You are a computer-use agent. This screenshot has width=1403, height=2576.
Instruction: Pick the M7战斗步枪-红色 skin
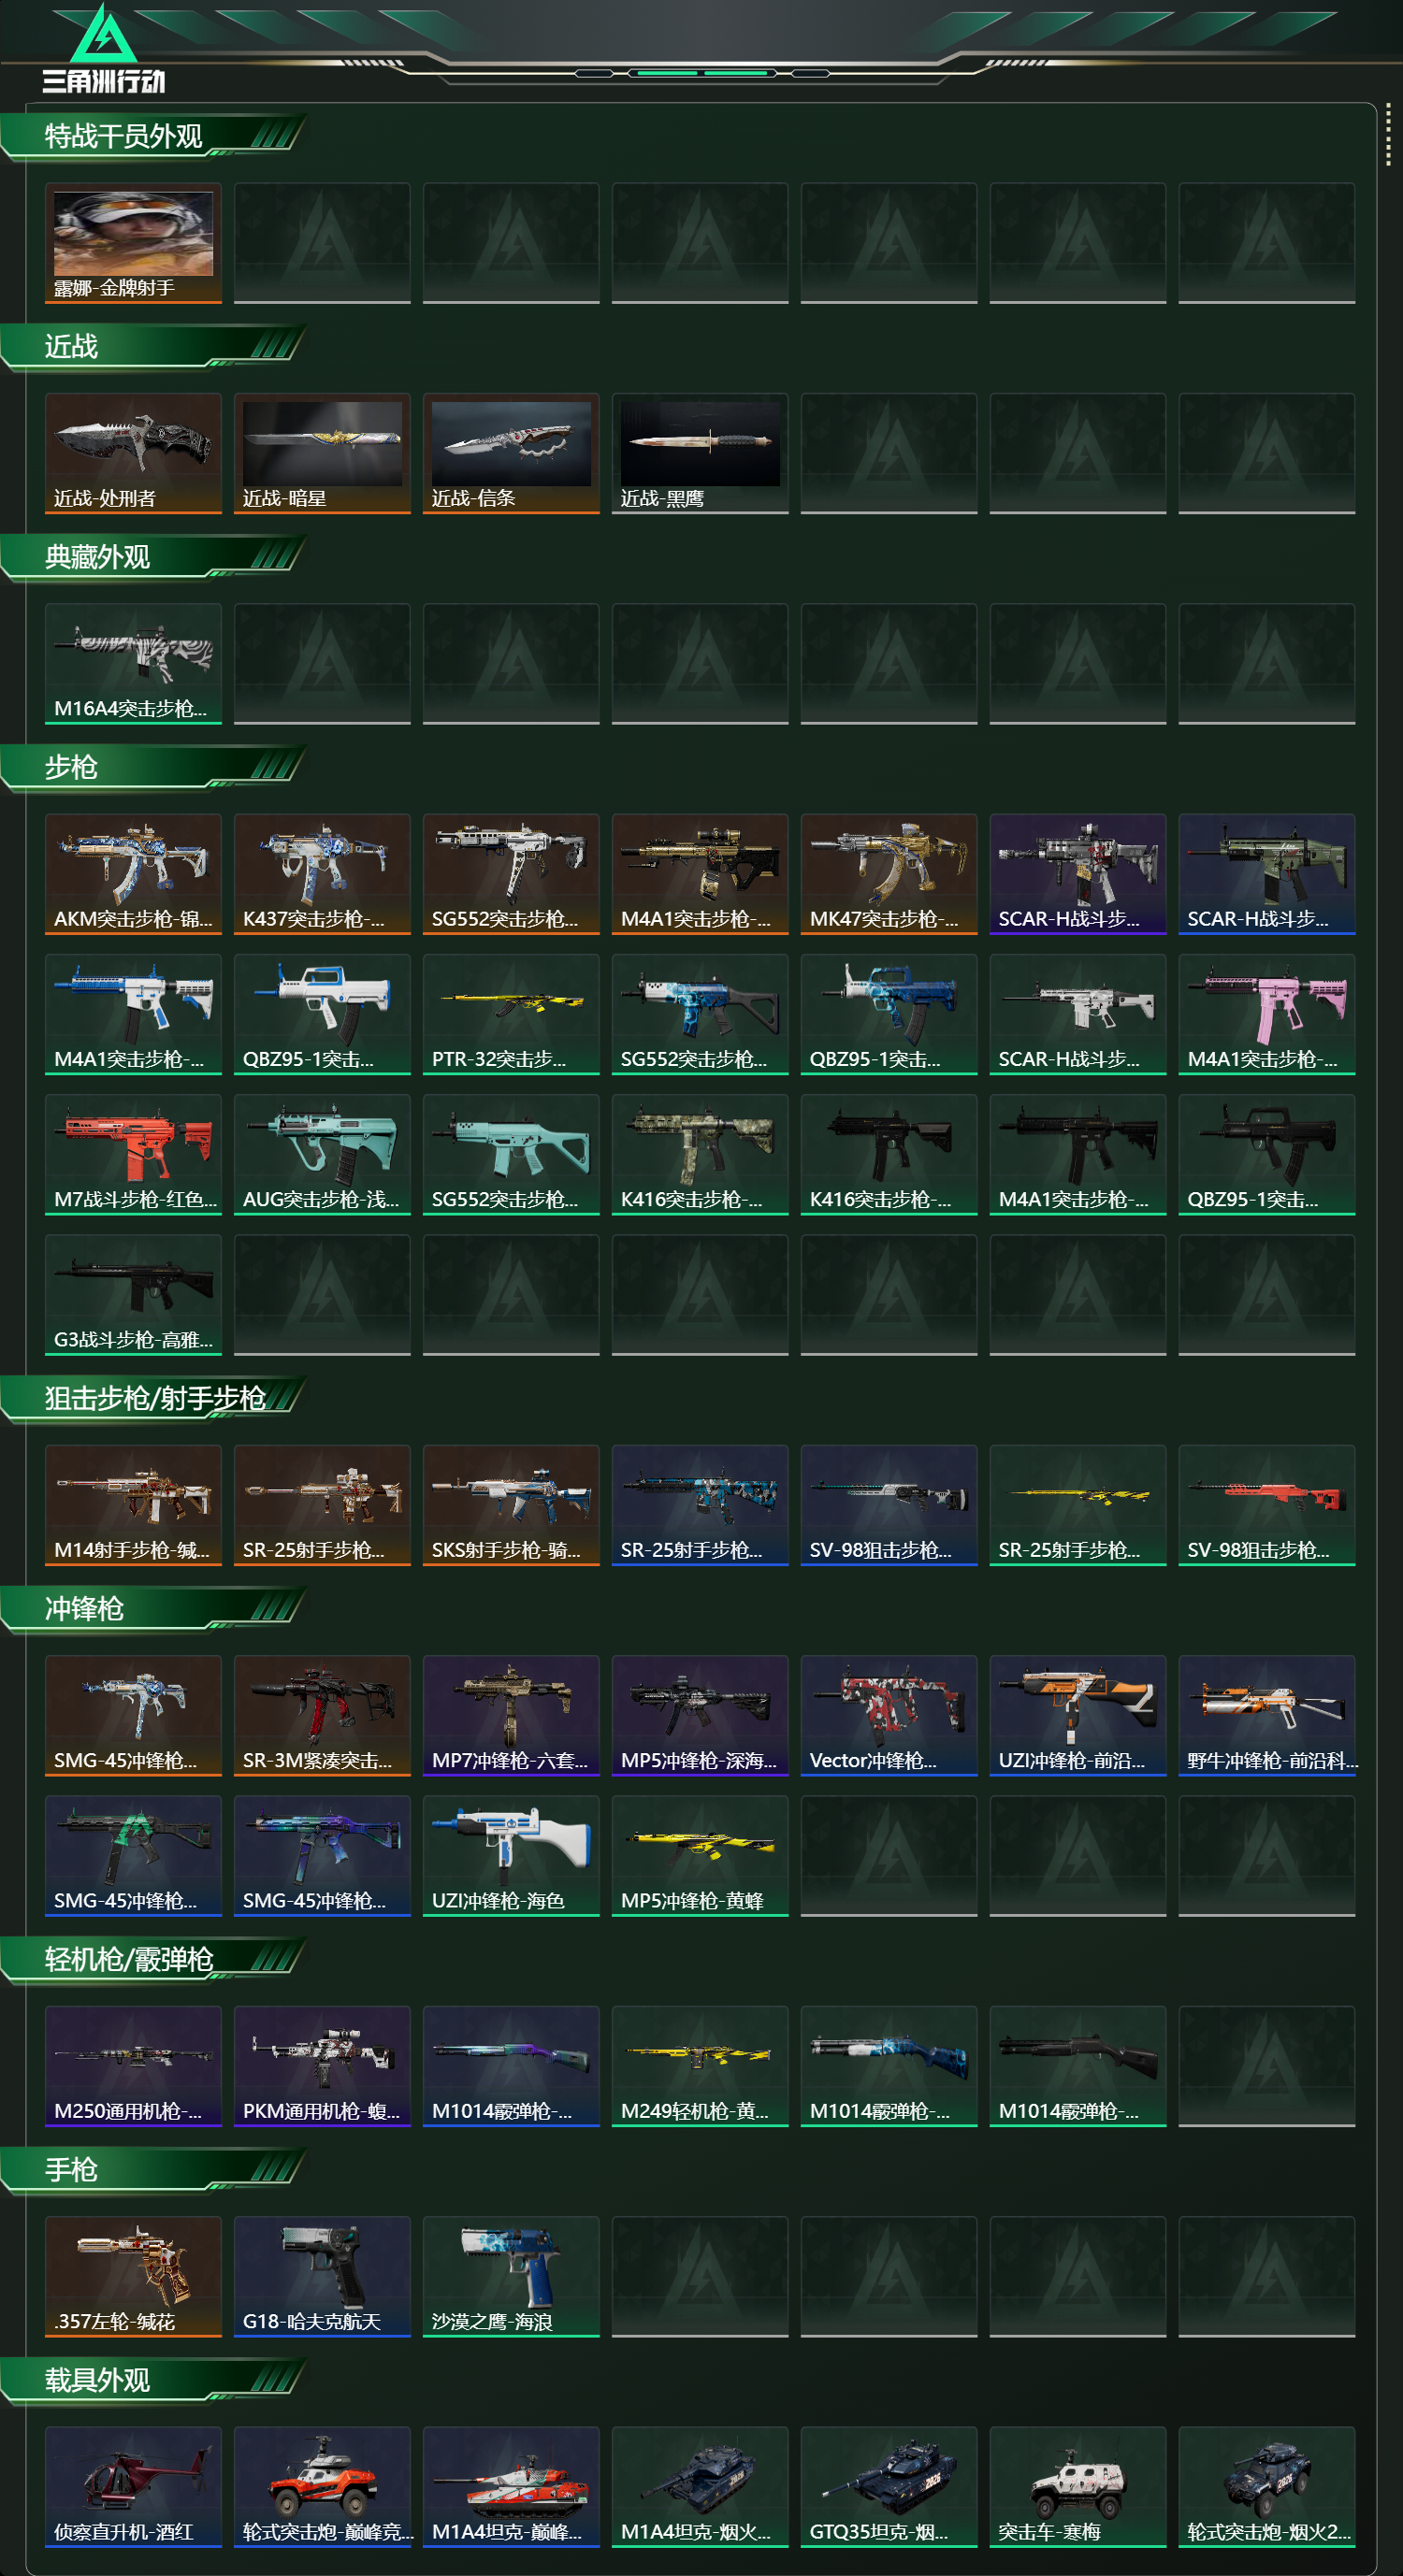tap(133, 1154)
